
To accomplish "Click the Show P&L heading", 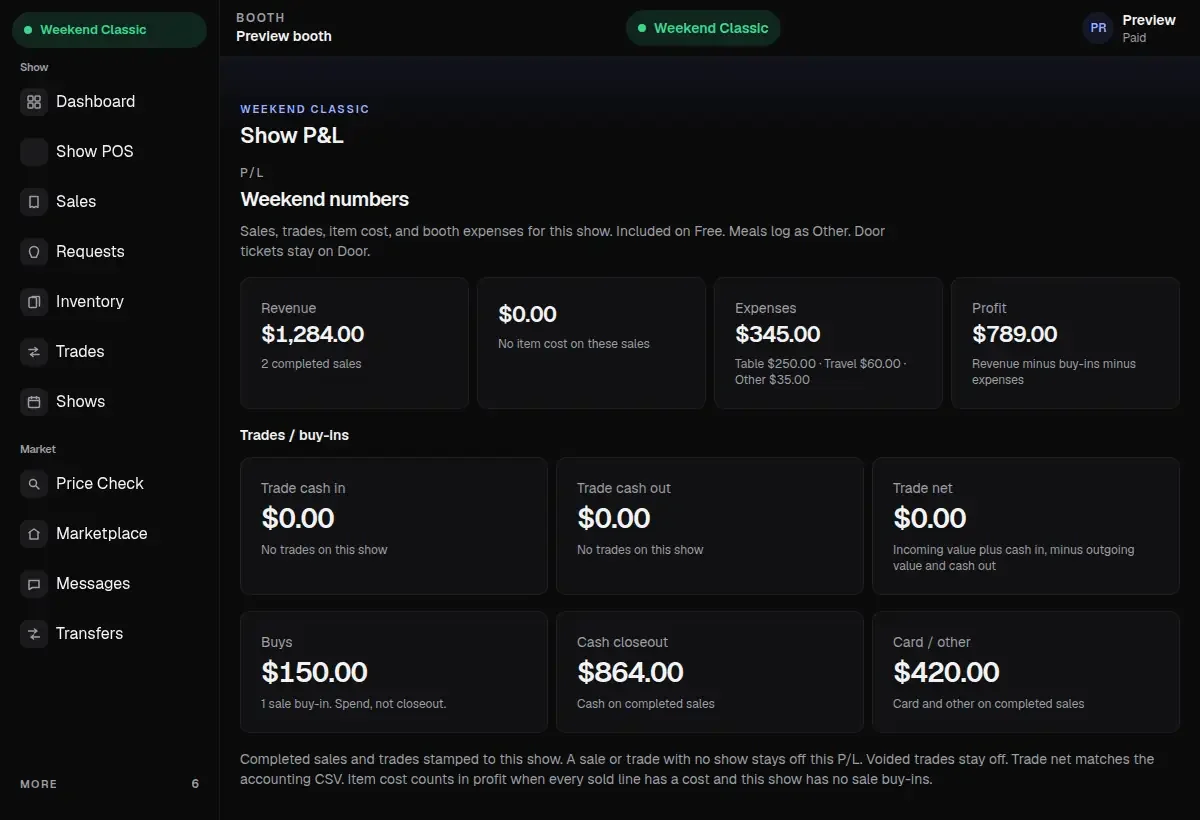I will point(292,136).
